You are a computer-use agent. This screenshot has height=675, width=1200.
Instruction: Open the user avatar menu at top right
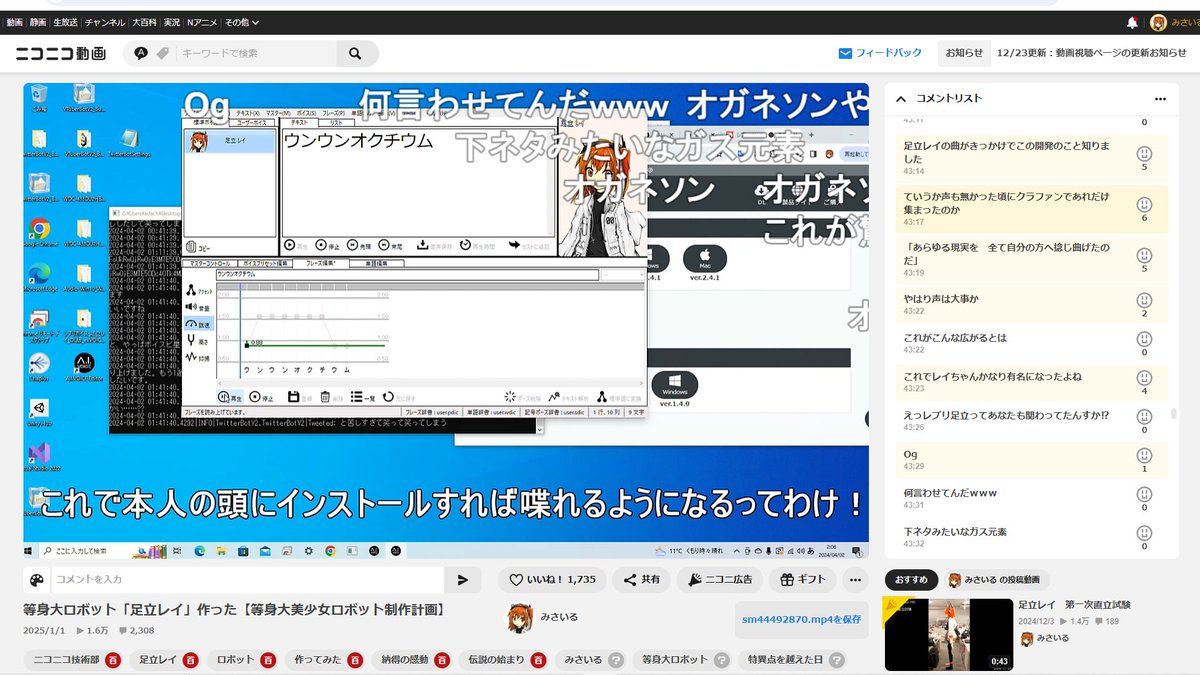coord(1158,22)
